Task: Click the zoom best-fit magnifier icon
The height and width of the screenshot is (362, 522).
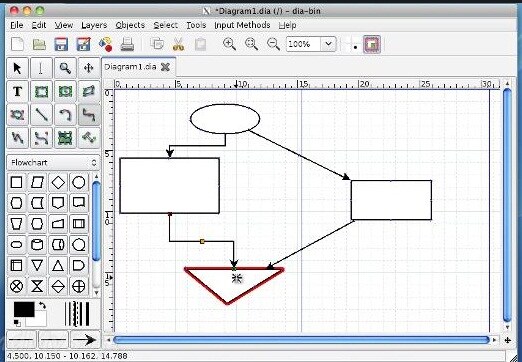Action: click(x=251, y=44)
